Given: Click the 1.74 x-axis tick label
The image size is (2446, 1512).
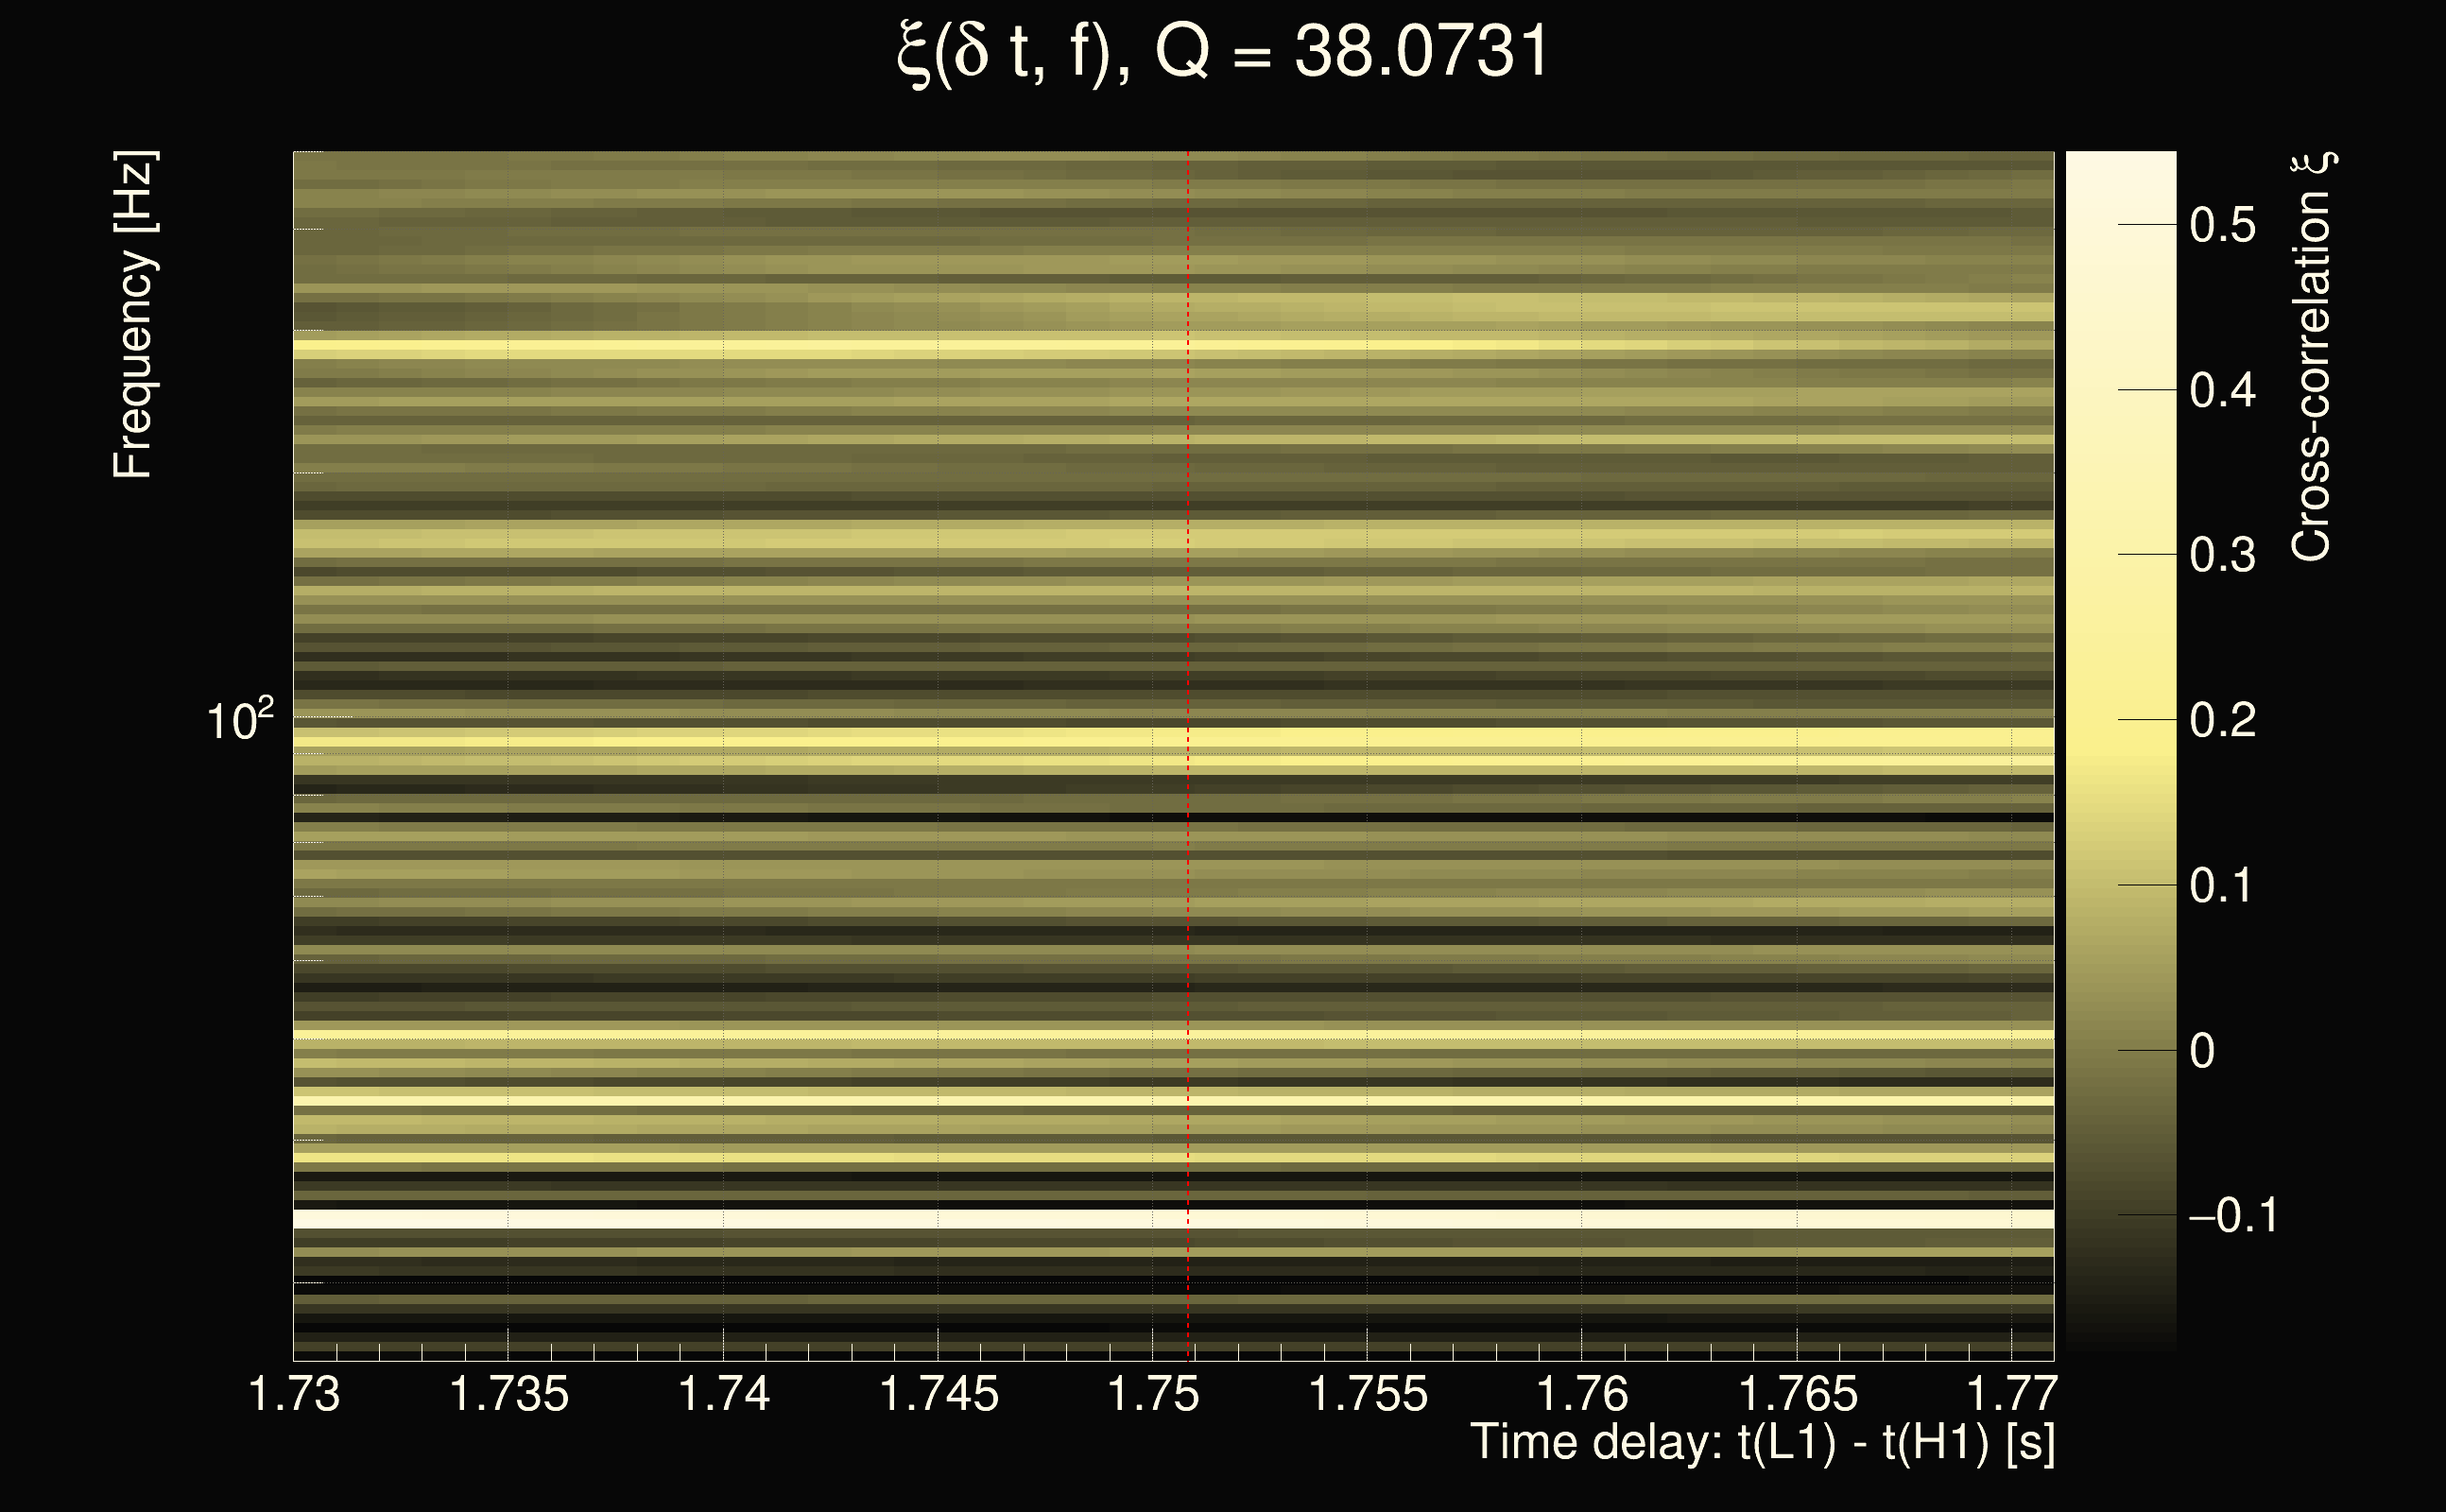Looking at the screenshot, I should coord(724,1394).
